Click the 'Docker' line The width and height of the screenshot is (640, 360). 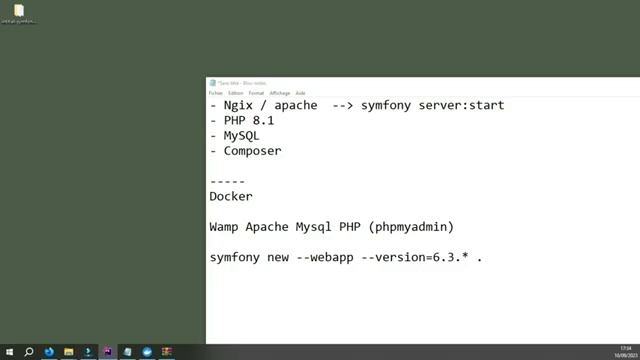pos(231,196)
